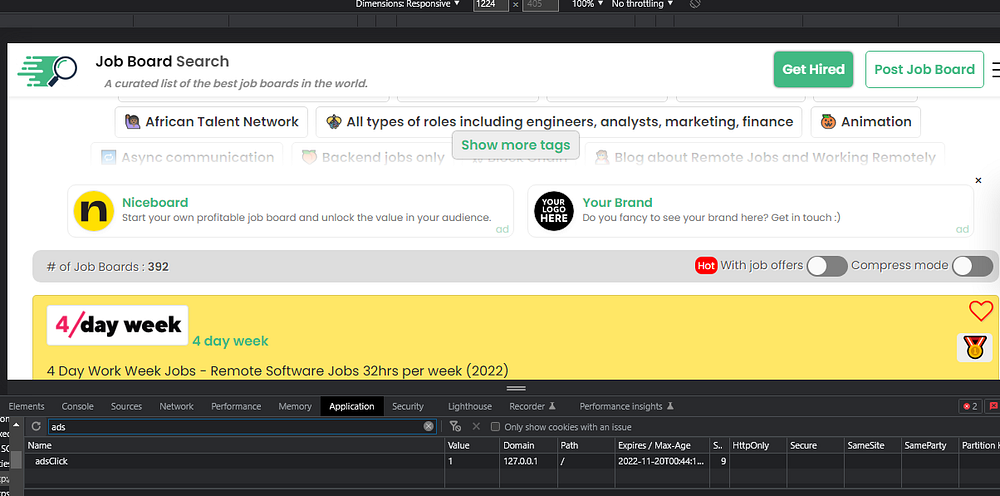This screenshot has width=1000, height=496.
Task: Open the Niceboard ad link
Action: coord(155,203)
